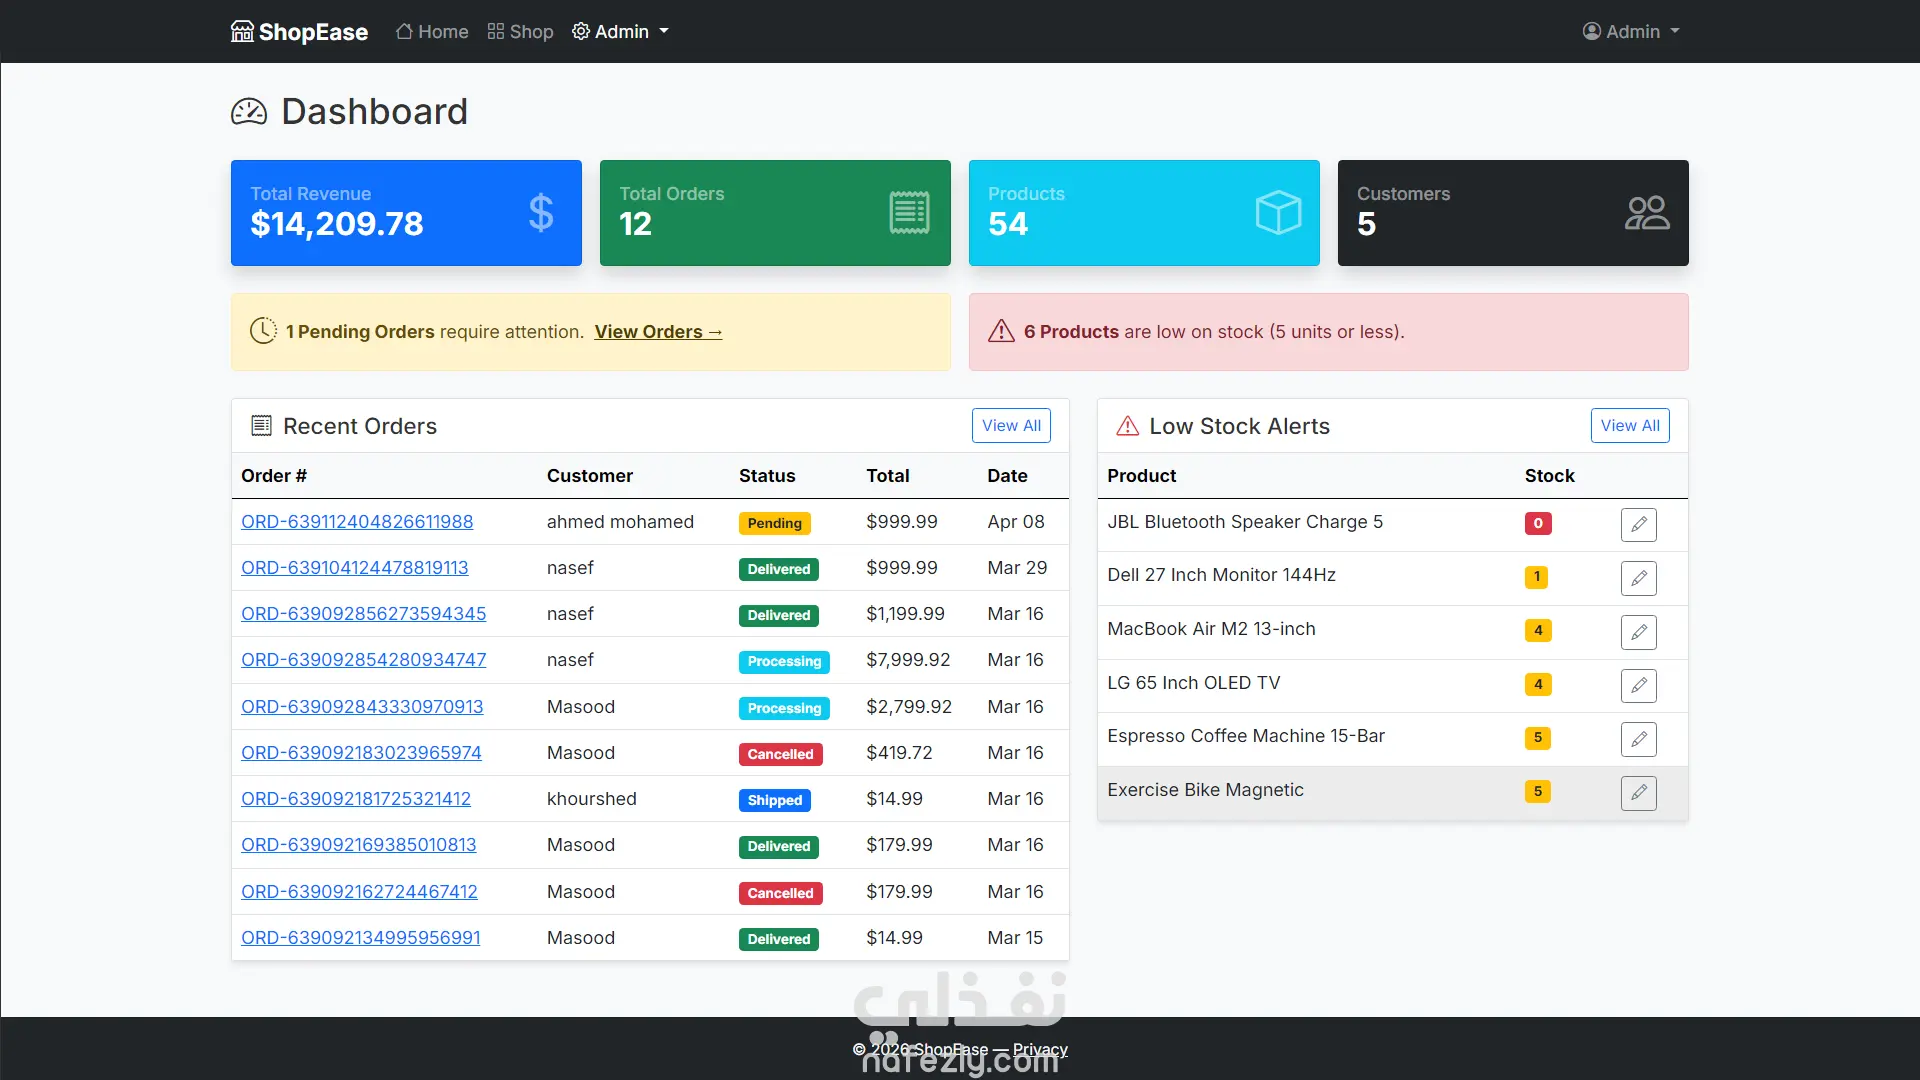Open order ORD-639092169385010813
Viewport: 1920px width, 1080px height.
pyautogui.click(x=358, y=845)
